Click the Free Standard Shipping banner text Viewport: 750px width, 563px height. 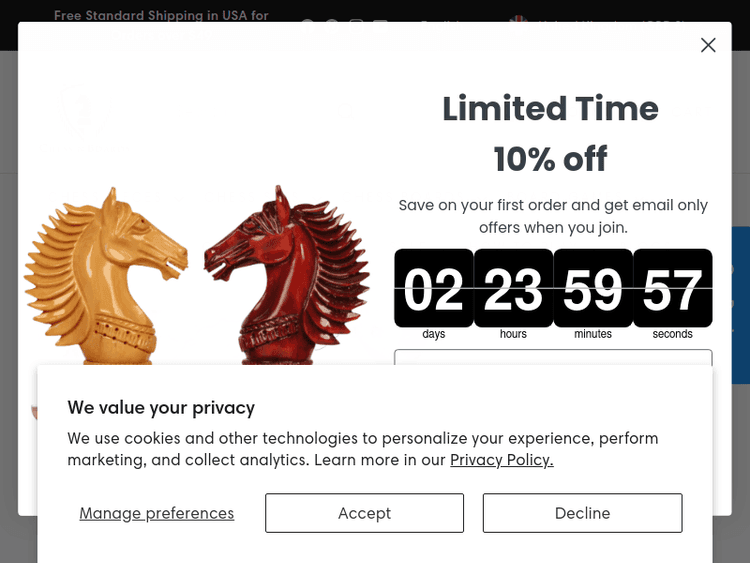pos(161,15)
